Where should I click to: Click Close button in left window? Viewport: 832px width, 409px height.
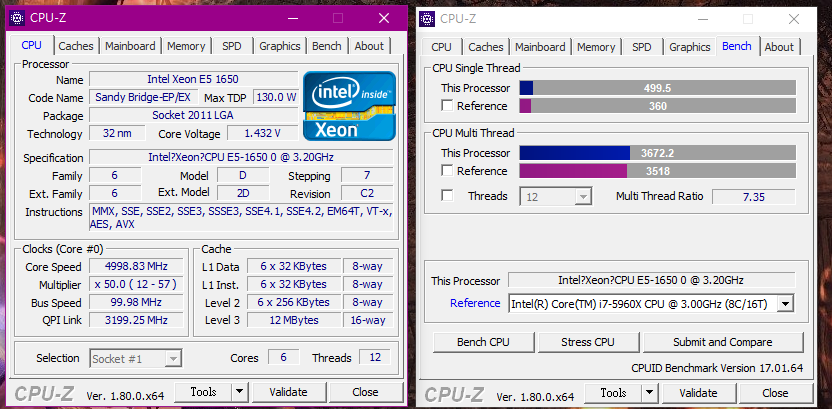(365, 392)
